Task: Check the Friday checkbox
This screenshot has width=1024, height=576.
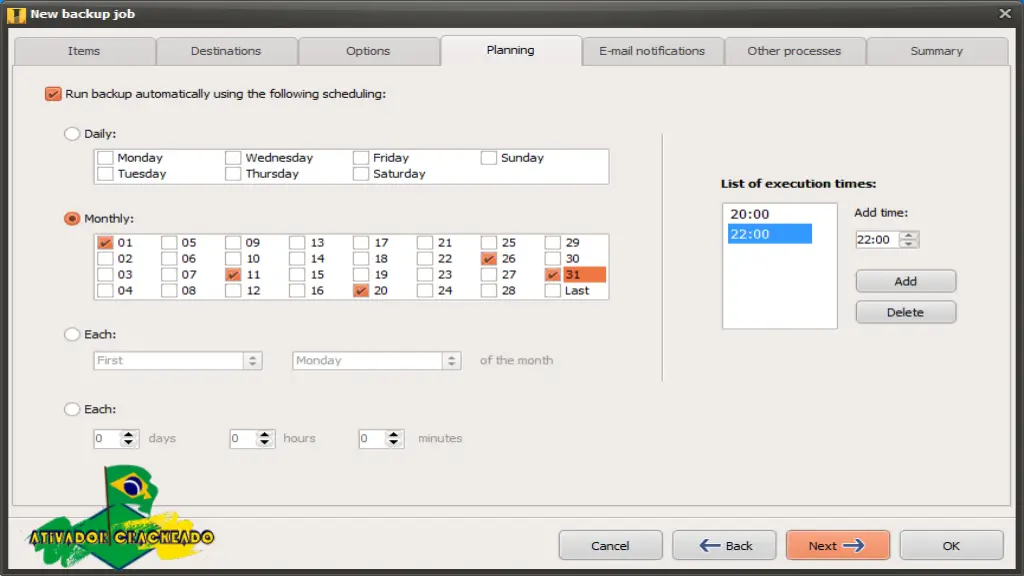Action: pyautogui.click(x=360, y=158)
